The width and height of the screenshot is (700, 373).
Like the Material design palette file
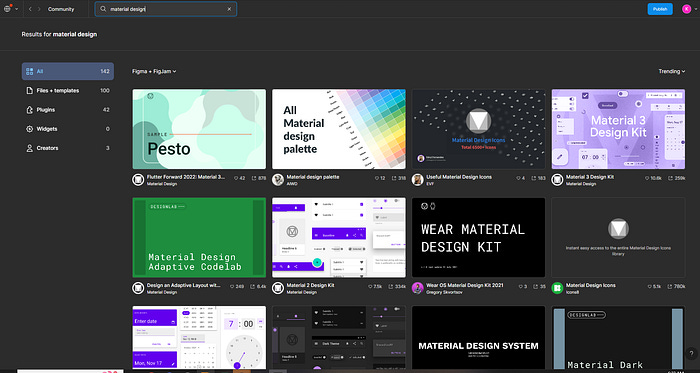(376, 178)
